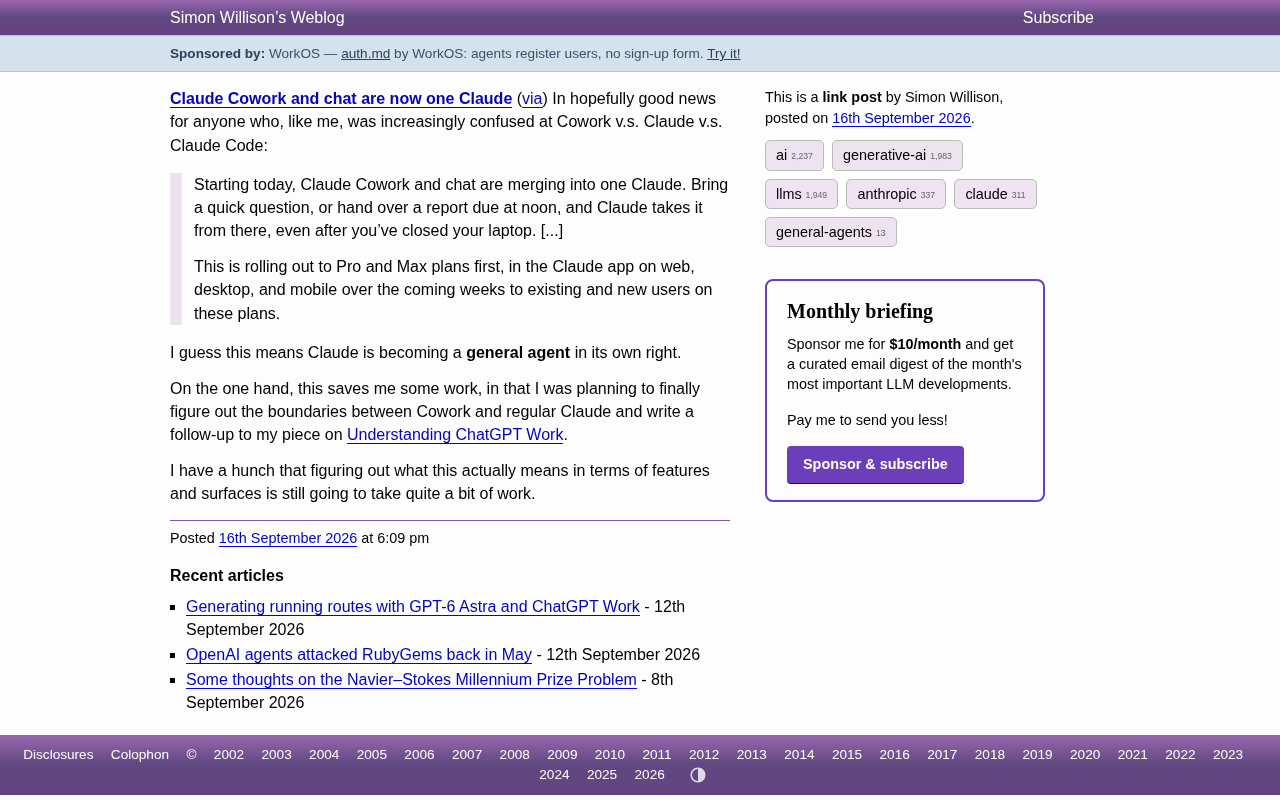The image size is (1280, 800).
Task: Go to the 2012 archive
Action: (x=704, y=755)
